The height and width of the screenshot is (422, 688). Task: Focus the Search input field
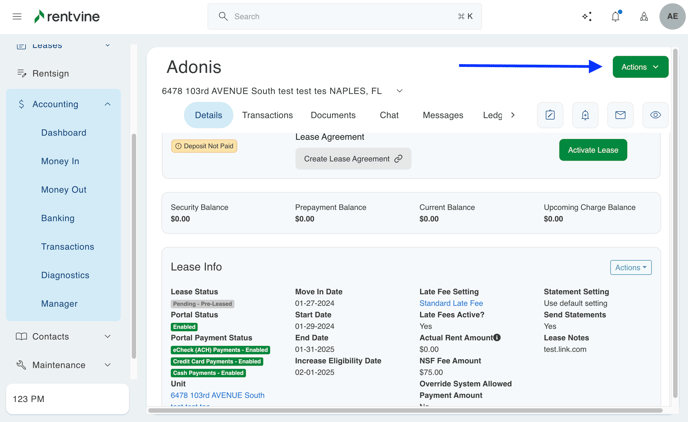point(344,16)
